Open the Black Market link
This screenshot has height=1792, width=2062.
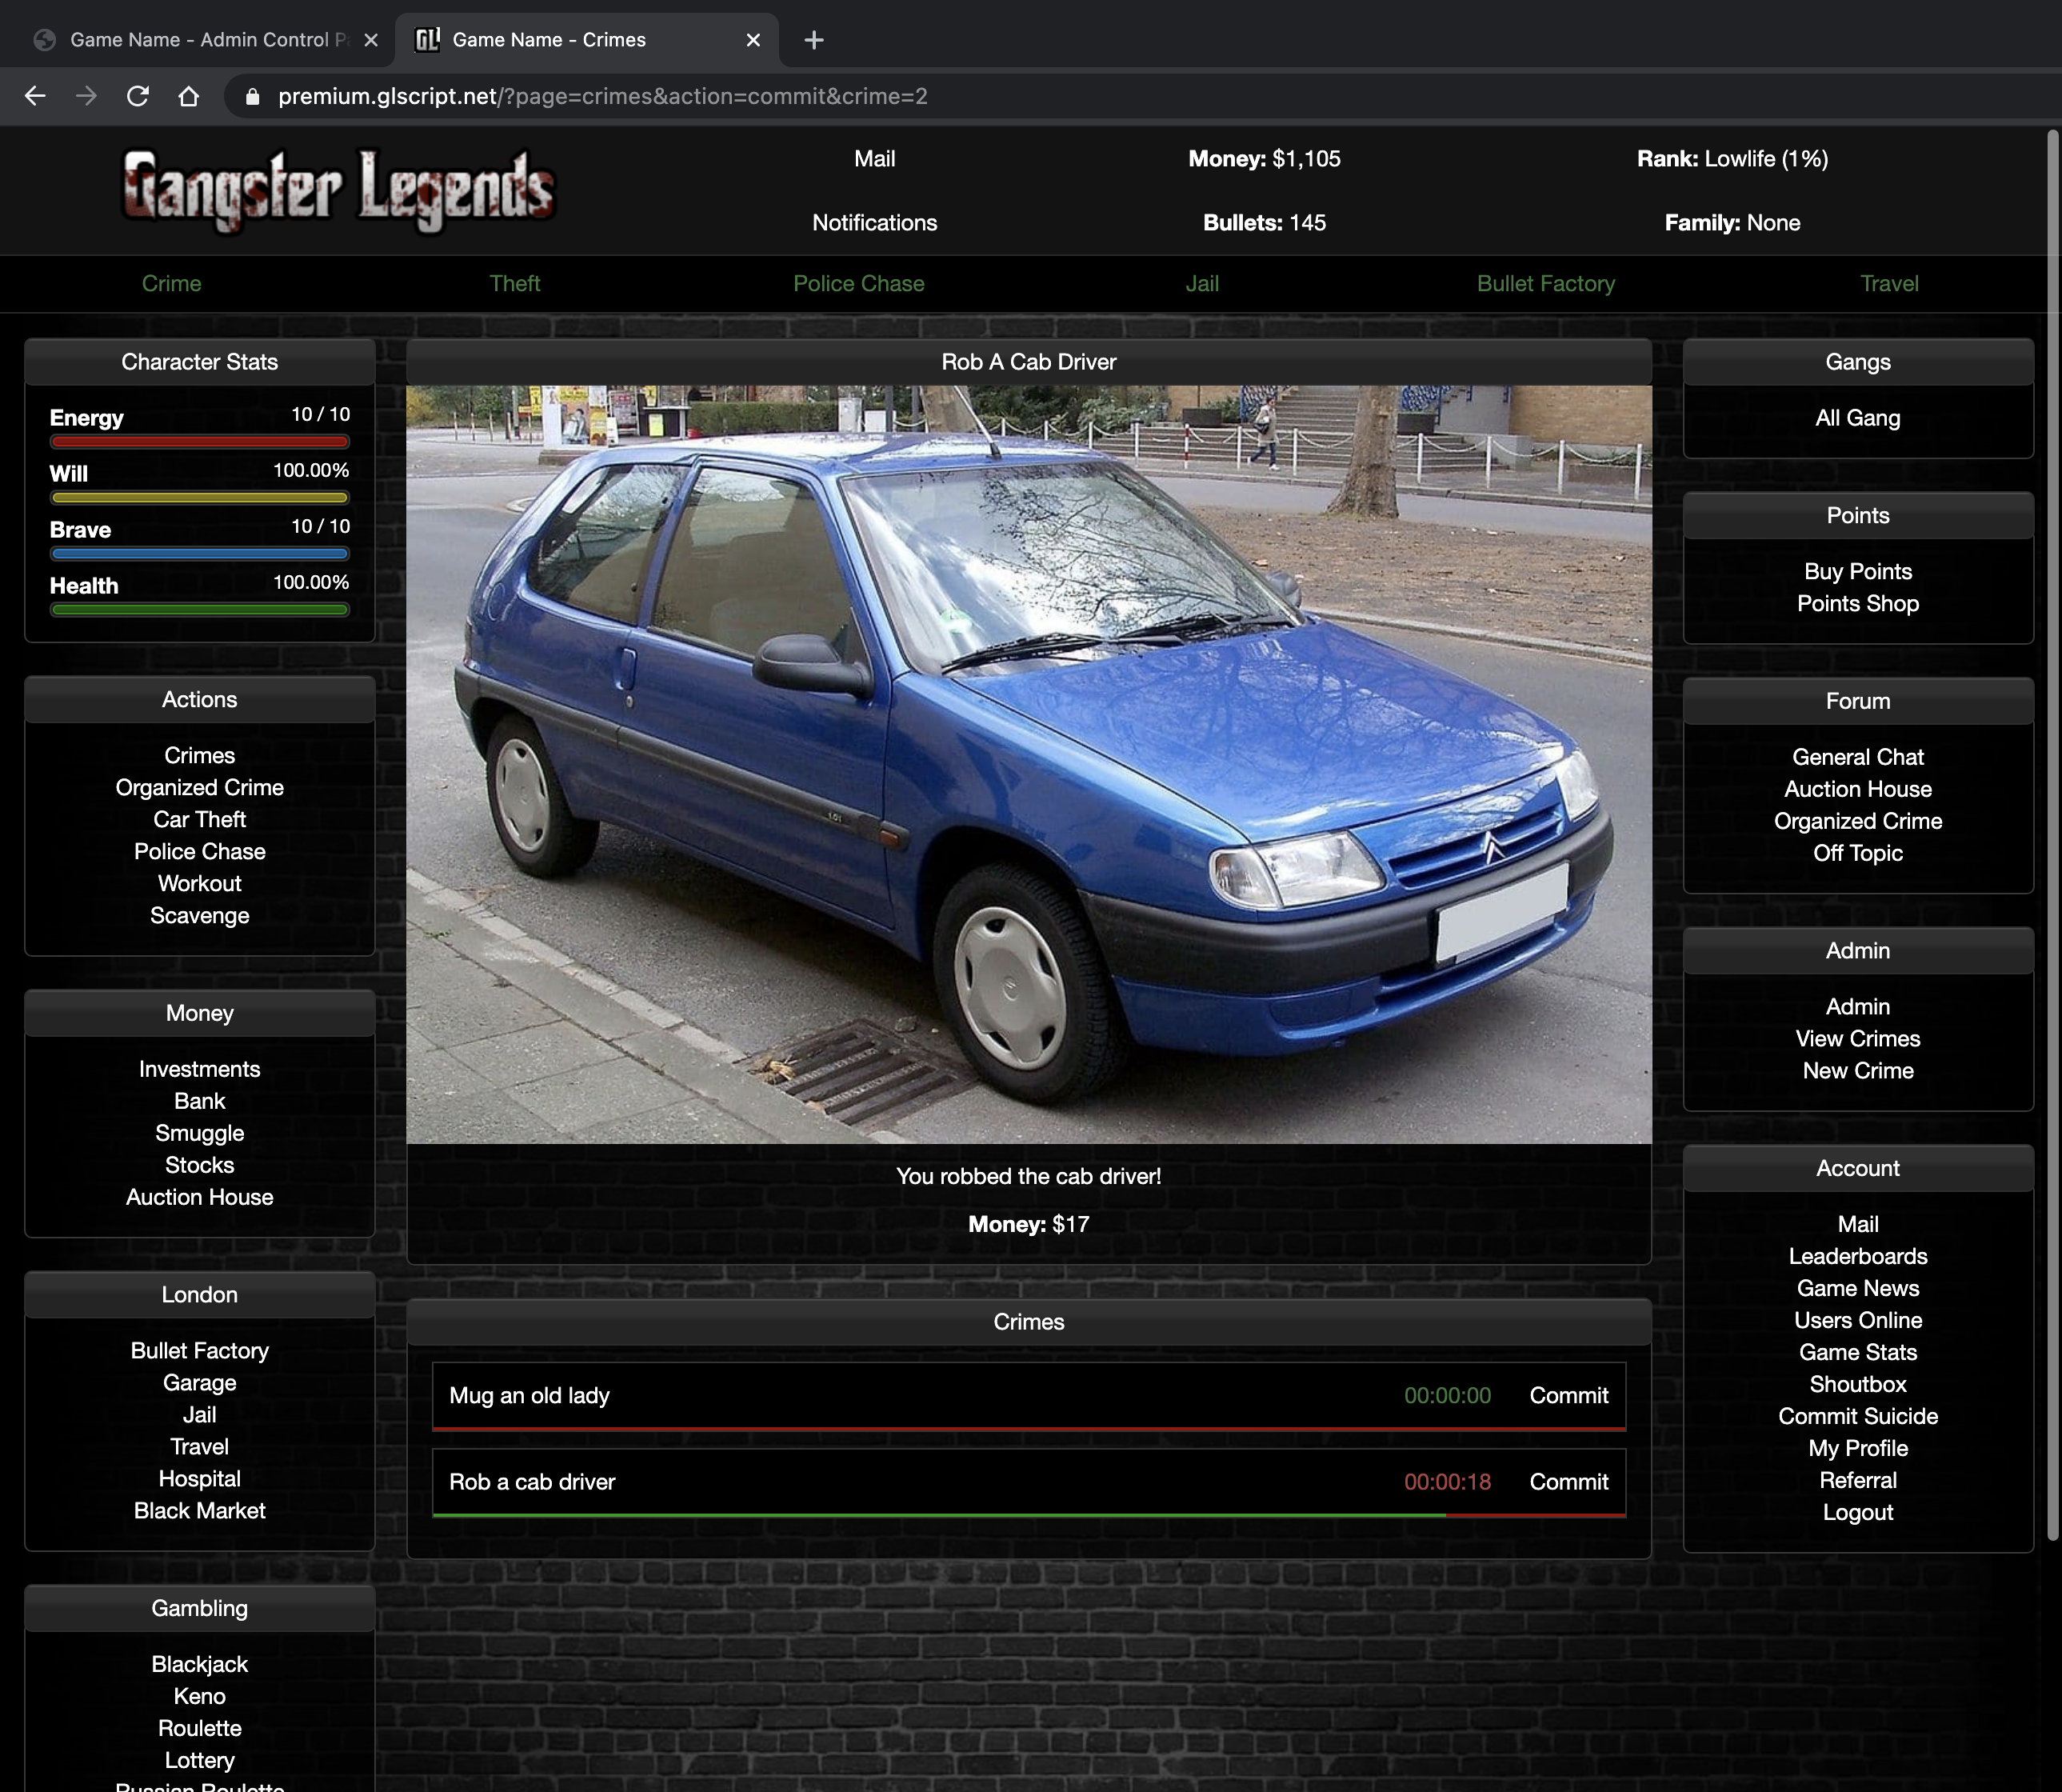tap(200, 1511)
